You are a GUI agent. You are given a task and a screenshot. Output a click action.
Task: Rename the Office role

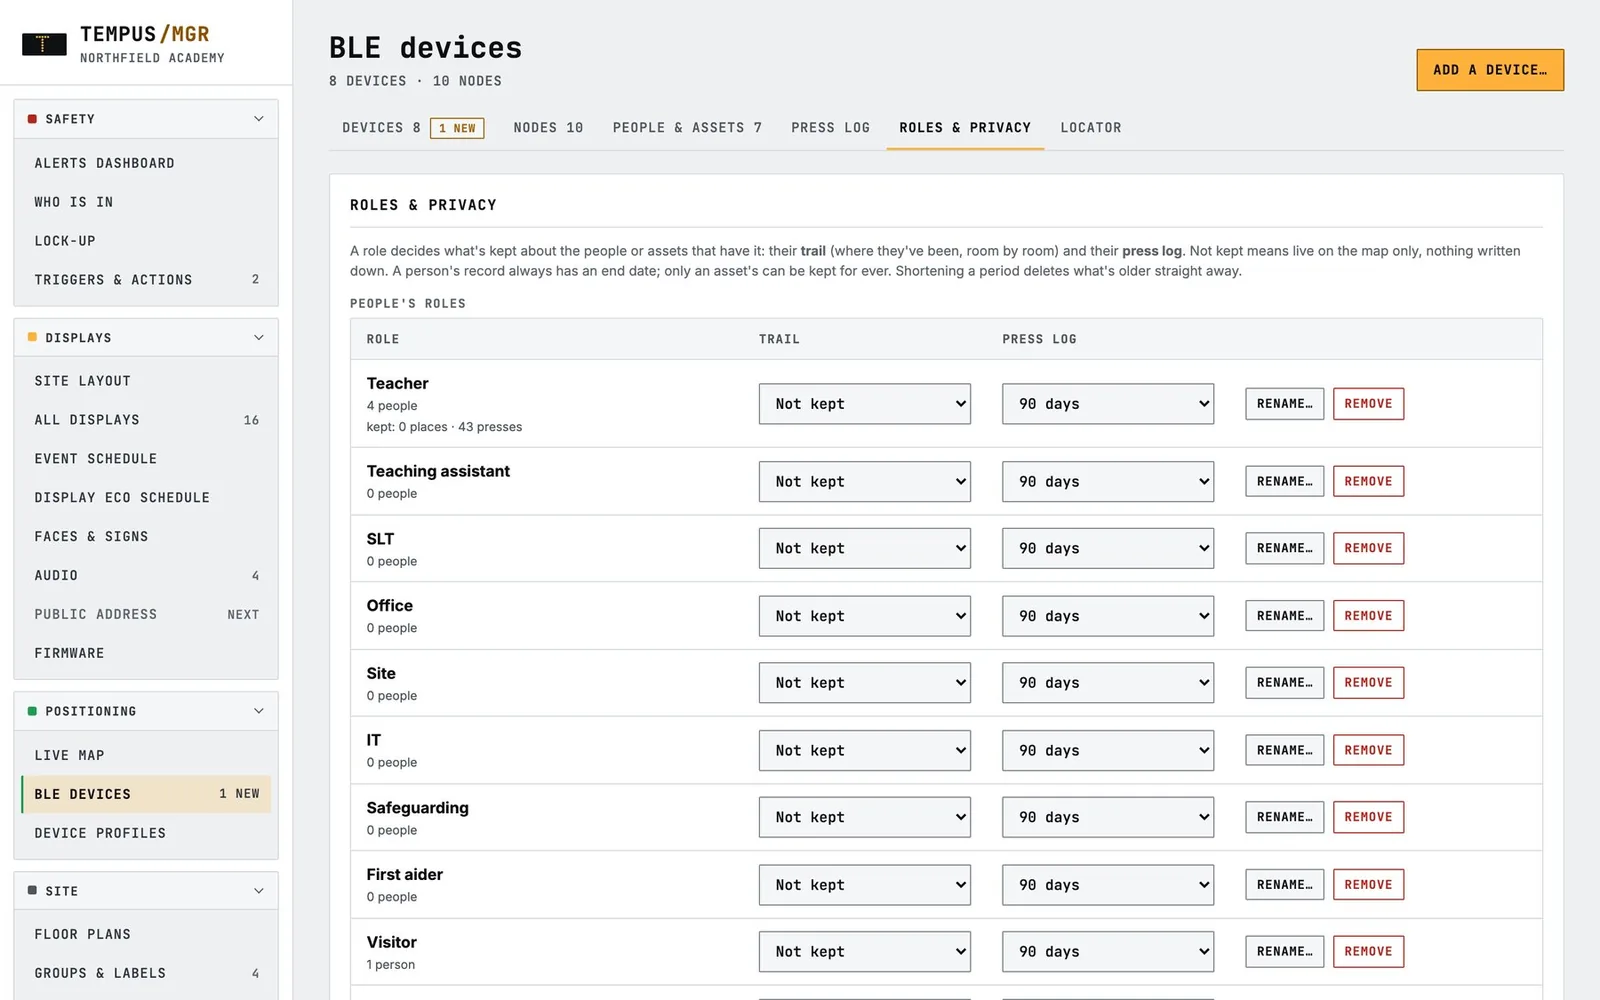click(1284, 616)
